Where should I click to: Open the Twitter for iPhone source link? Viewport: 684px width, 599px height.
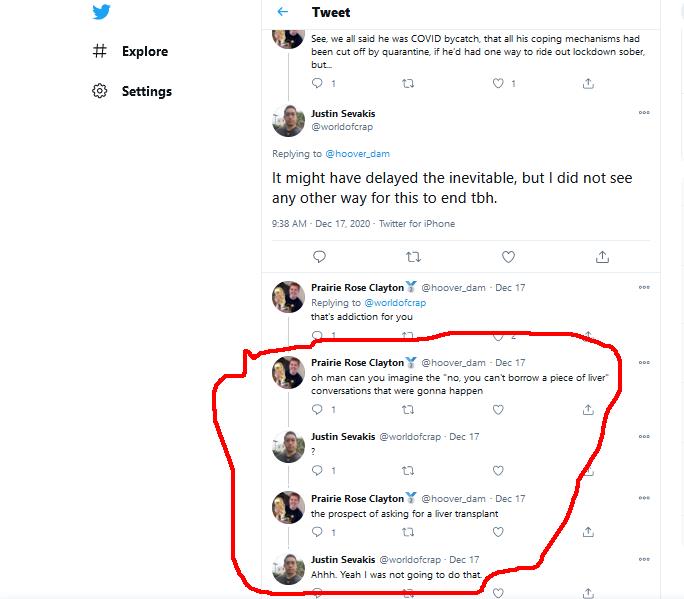tap(416, 223)
